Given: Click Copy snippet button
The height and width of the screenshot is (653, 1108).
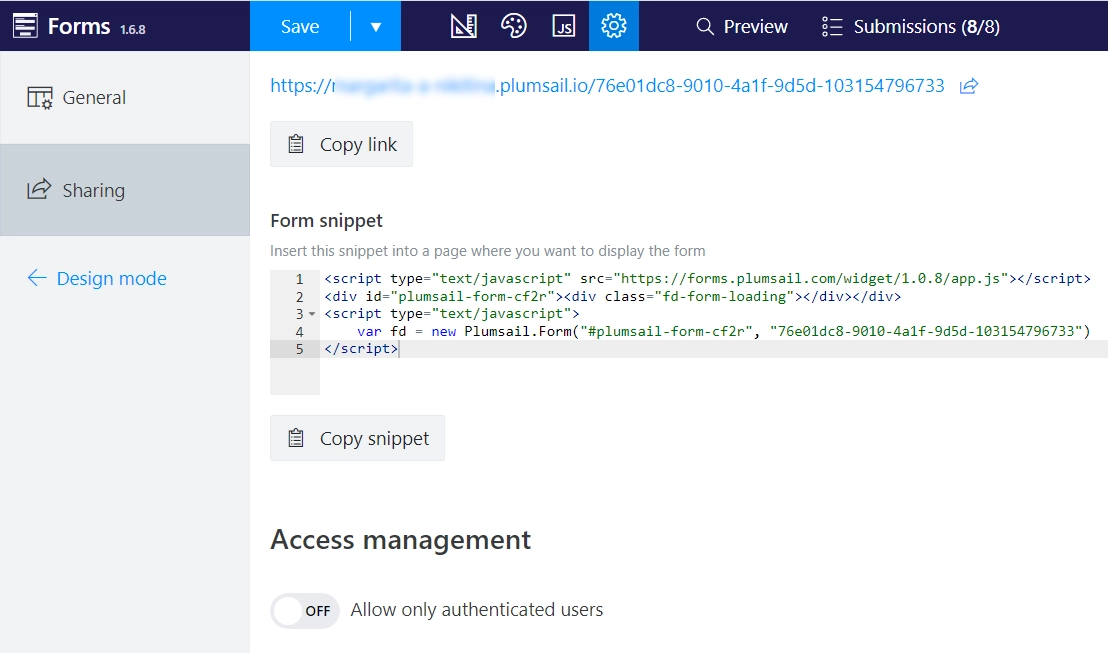Looking at the screenshot, I should pyautogui.click(x=358, y=438).
